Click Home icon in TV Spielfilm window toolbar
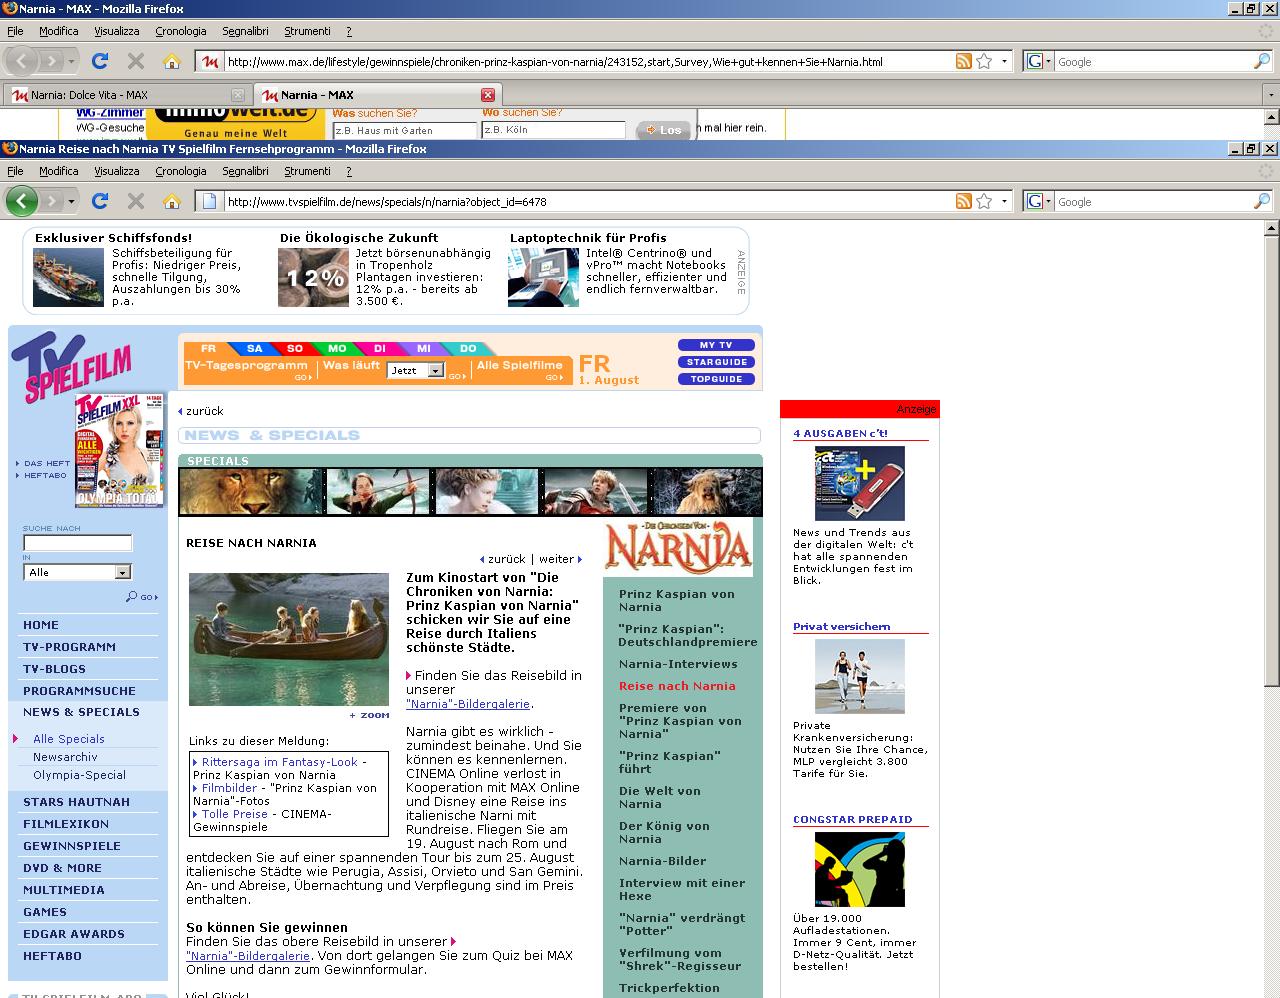Viewport: 1280px width, 998px height. [172, 201]
